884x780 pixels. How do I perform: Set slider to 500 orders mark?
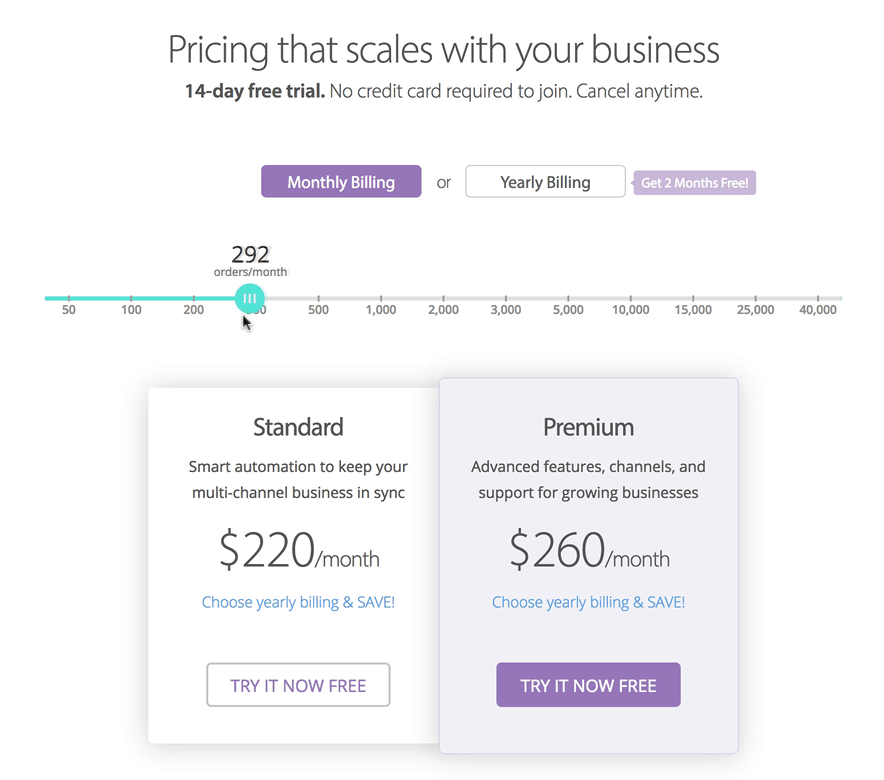tap(319, 298)
